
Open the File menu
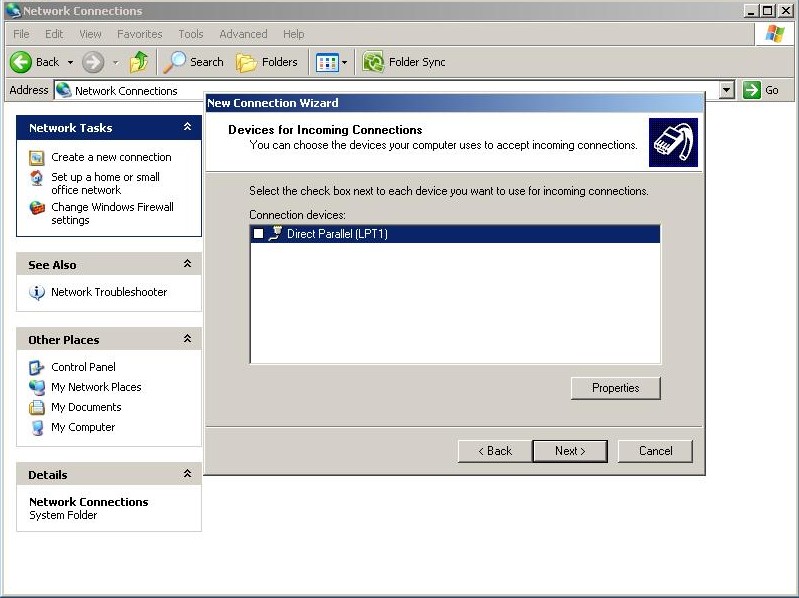(x=21, y=34)
